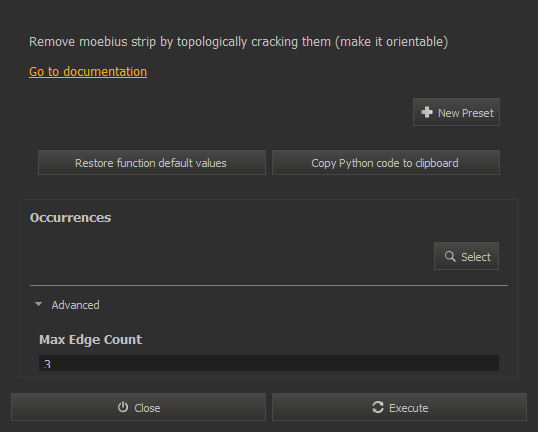Copy Python code to clipboard
This screenshot has height=432, width=538.
pyautogui.click(x=386, y=163)
